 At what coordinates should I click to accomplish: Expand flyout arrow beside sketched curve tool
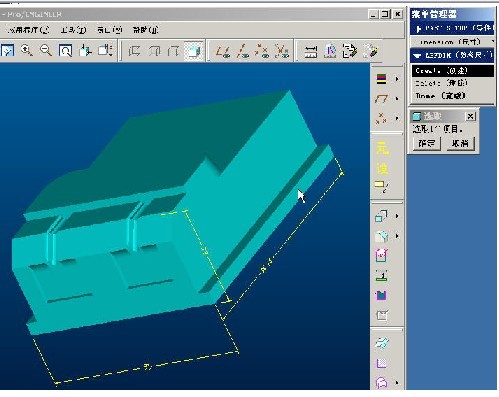tap(397, 99)
